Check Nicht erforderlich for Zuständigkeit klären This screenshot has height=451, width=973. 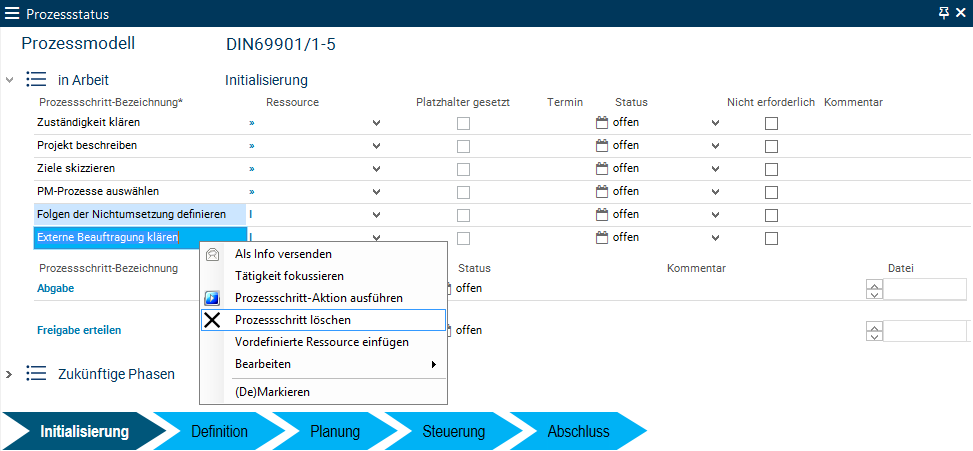[x=771, y=123]
